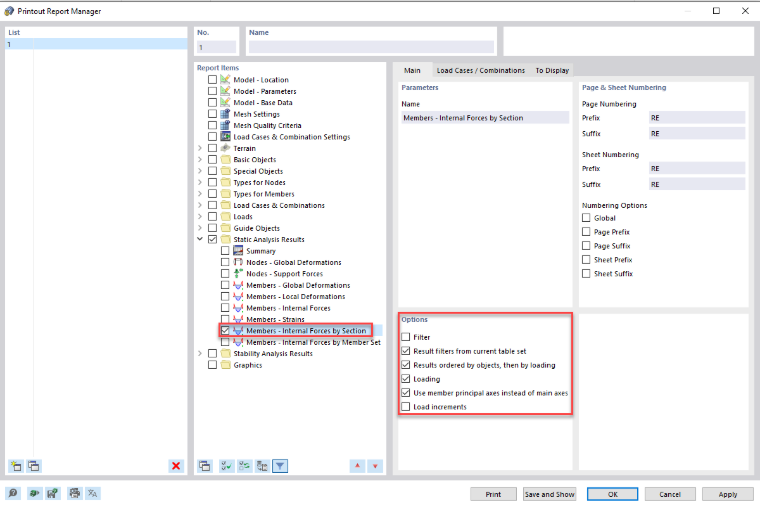The width and height of the screenshot is (760, 507).
Task: Click the copy icon under Report Items
Action: click(x=205, y=466)
